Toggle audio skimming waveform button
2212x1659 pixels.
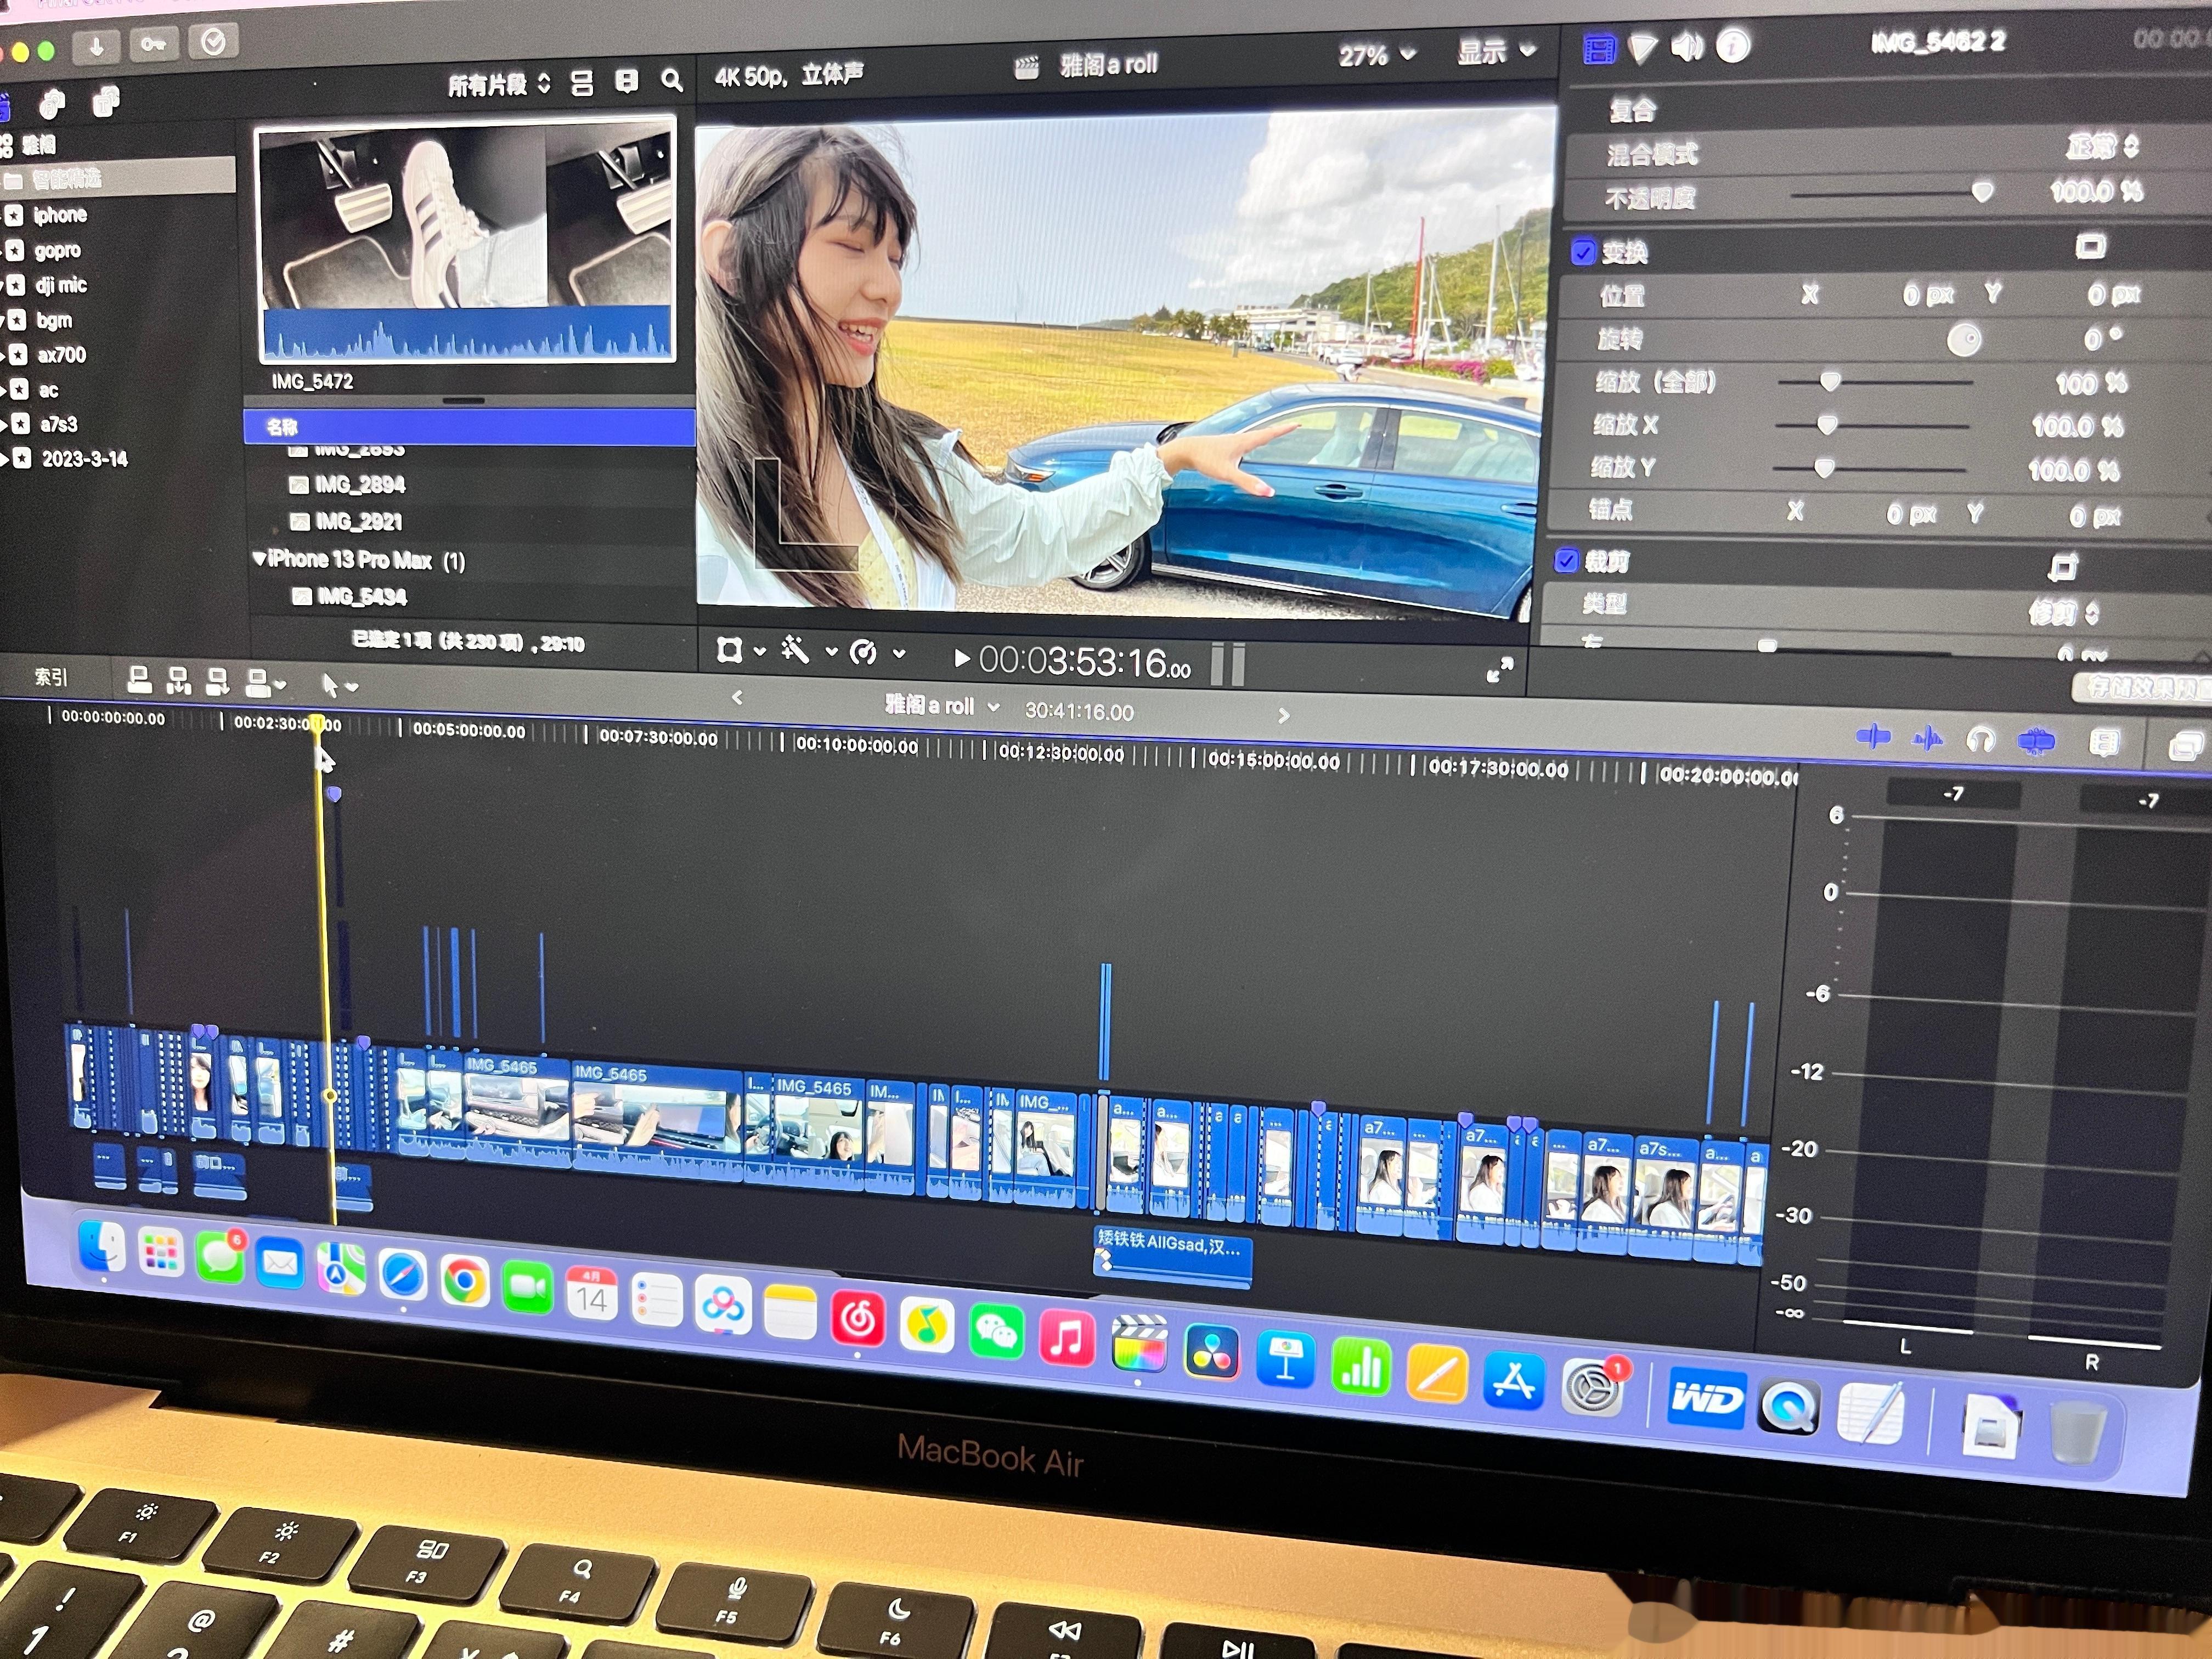click(1926, 739)
